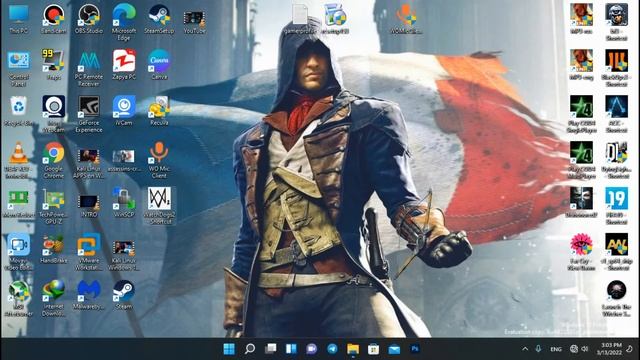Select the INTRO video file icon
This screenshot has height=360, width=640.
(89, 206)
